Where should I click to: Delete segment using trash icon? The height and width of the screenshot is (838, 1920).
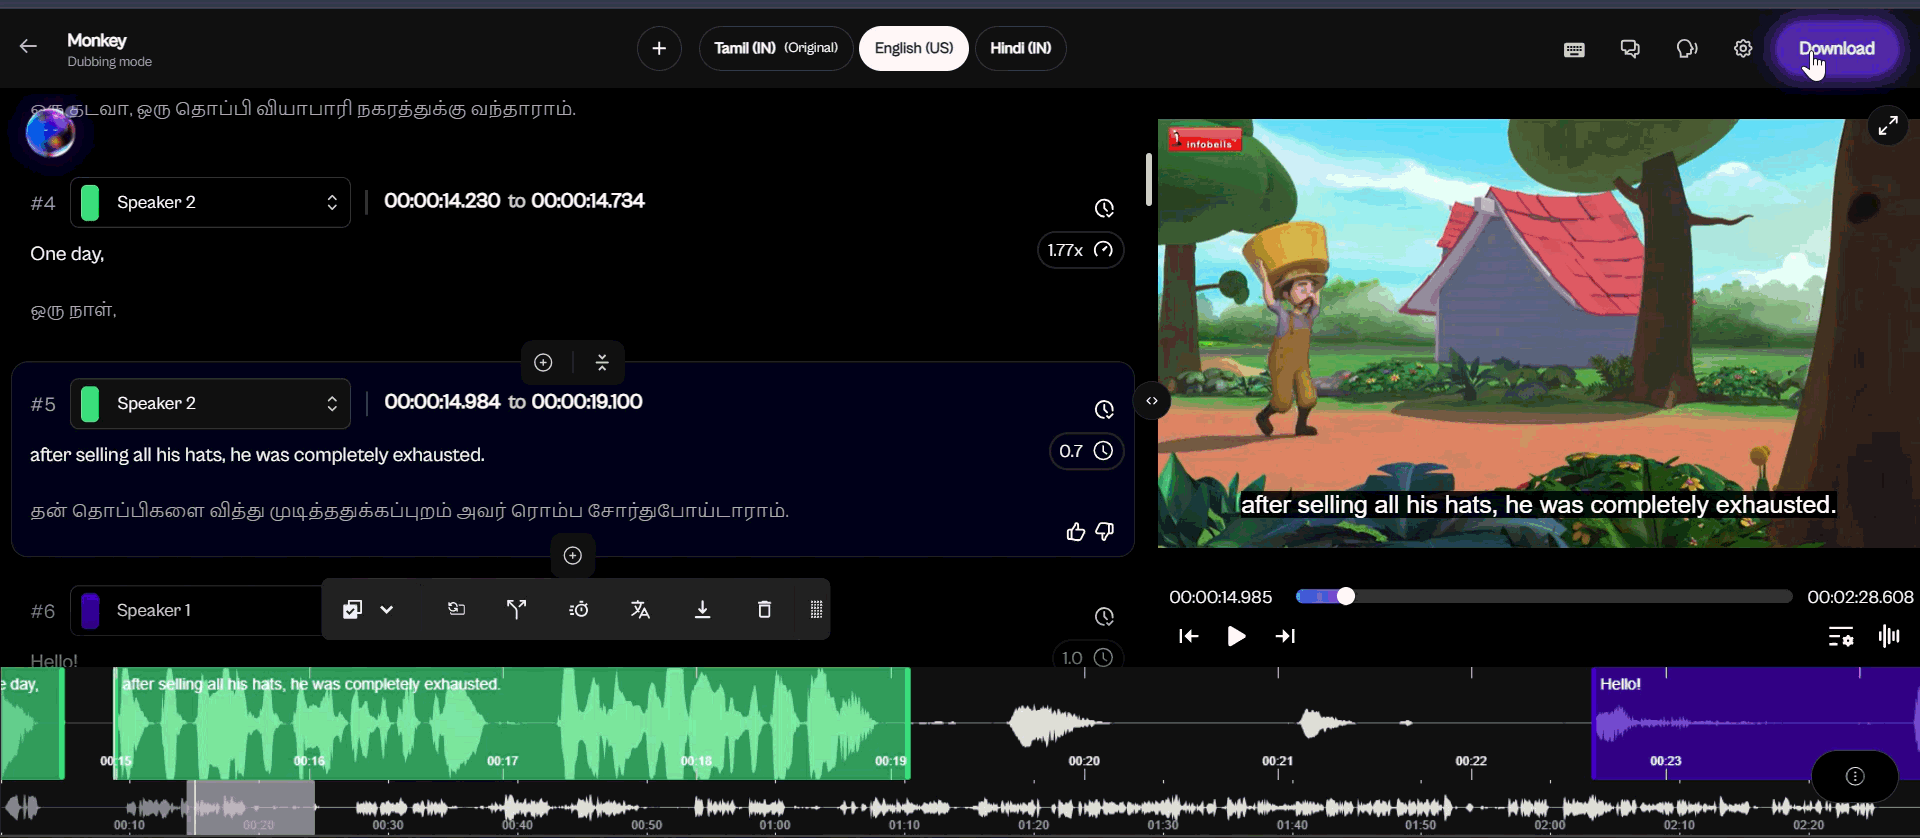[x=764, y=610]
